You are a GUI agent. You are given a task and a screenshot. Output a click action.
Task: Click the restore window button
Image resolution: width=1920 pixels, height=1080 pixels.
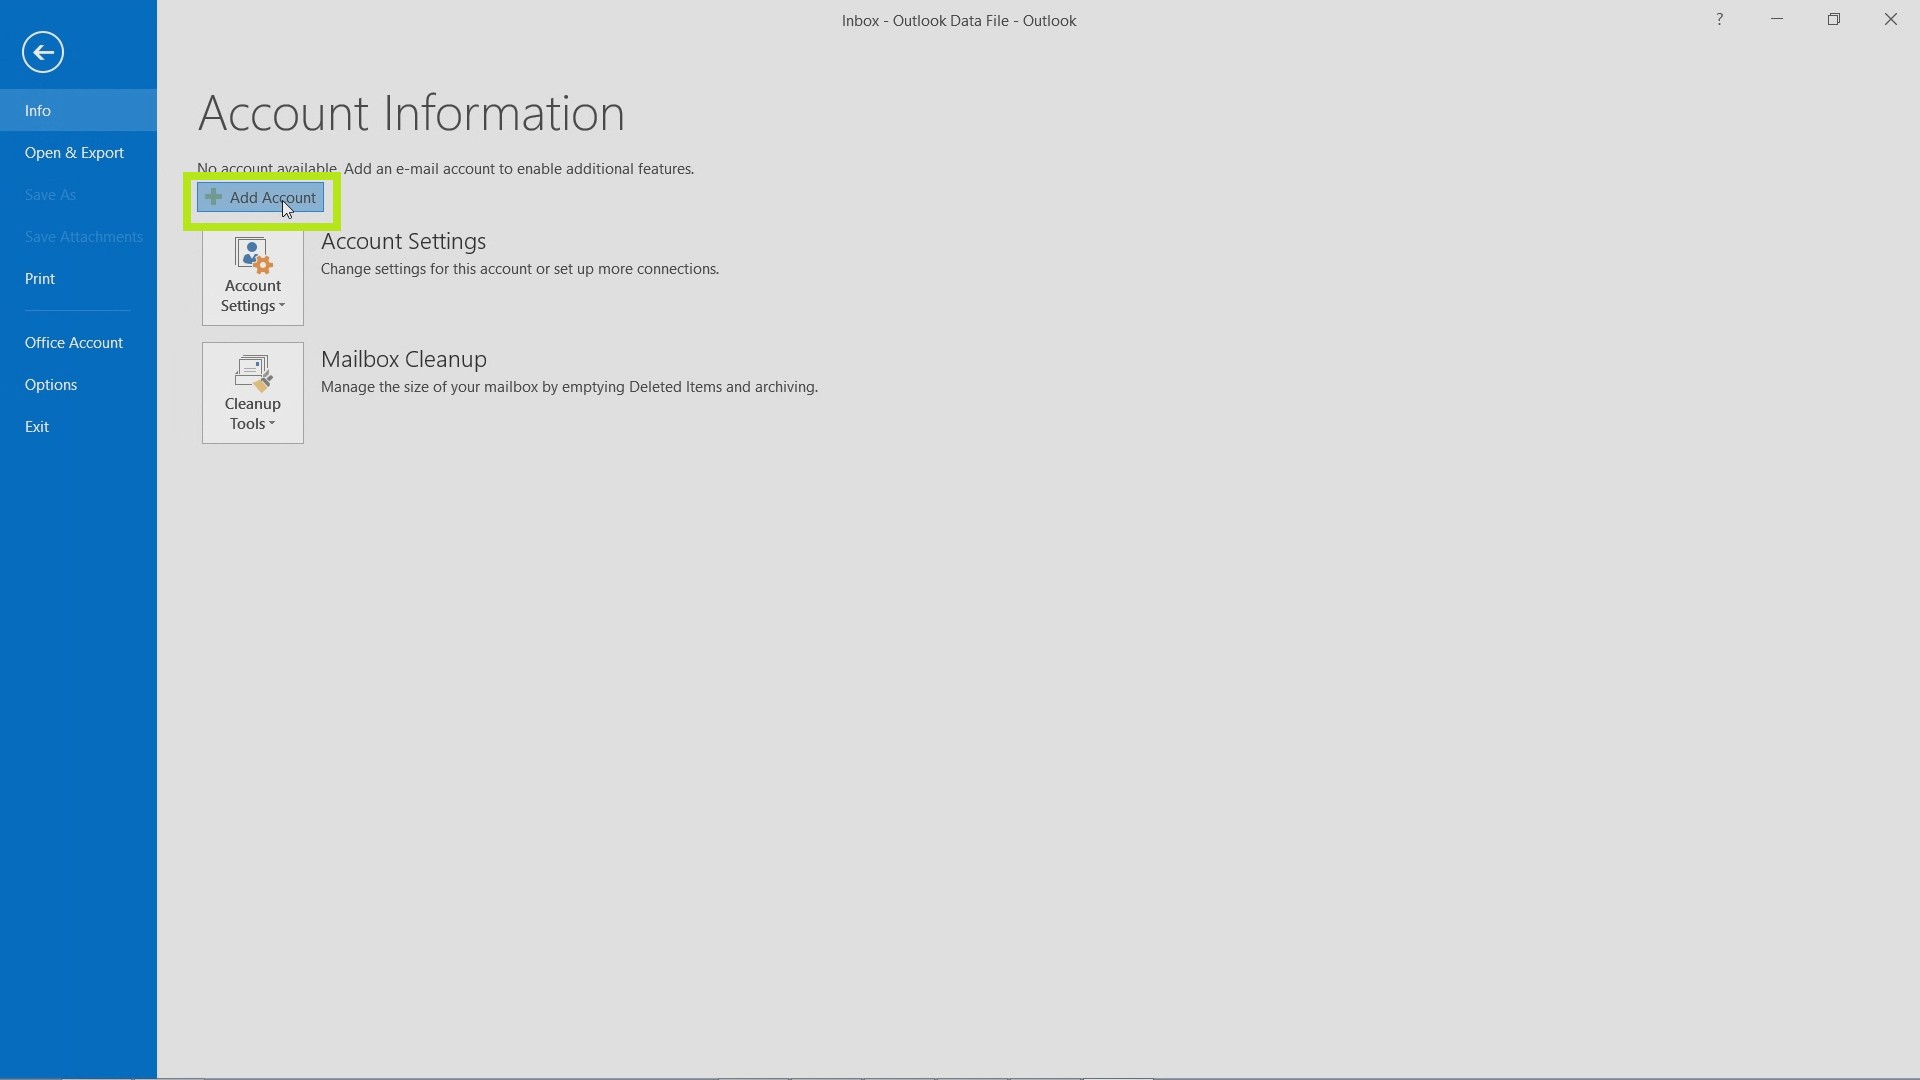(1834, 18)
